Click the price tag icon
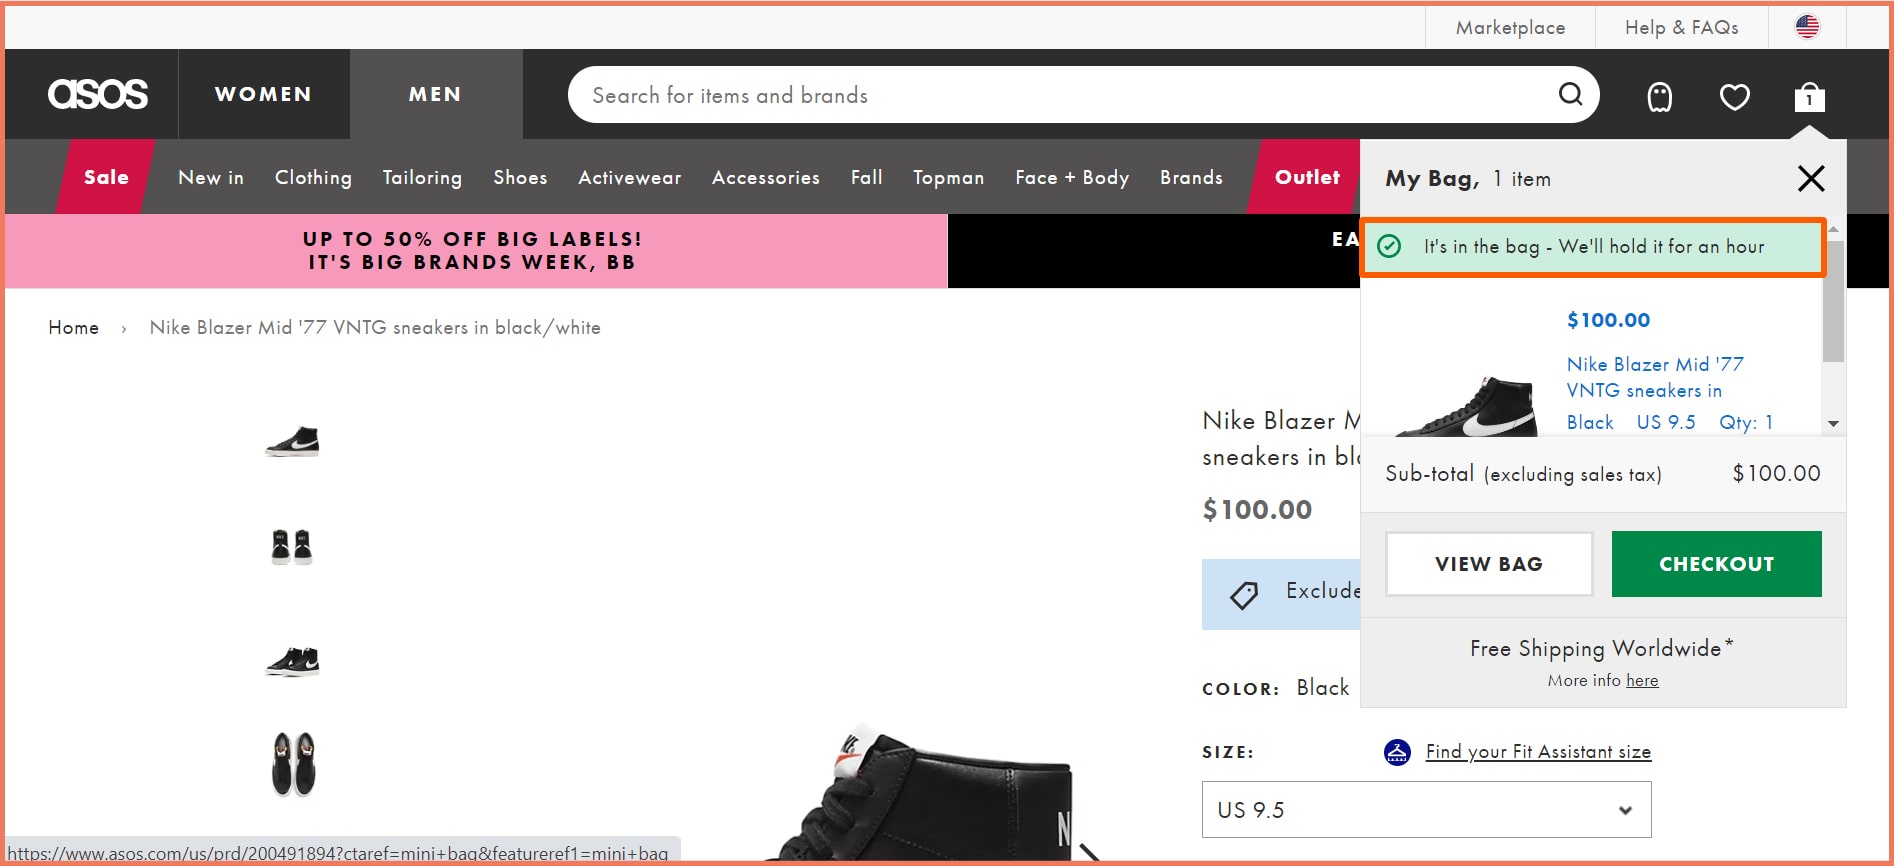Screen dimensions: 1894x866 click(x=1244, y=595)
